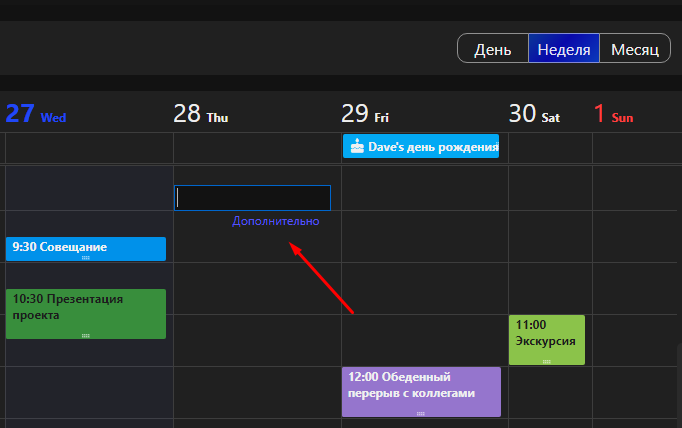Click resize grip of Презентация проекта event
Screen dimensions: 682x428
[86, 336]
